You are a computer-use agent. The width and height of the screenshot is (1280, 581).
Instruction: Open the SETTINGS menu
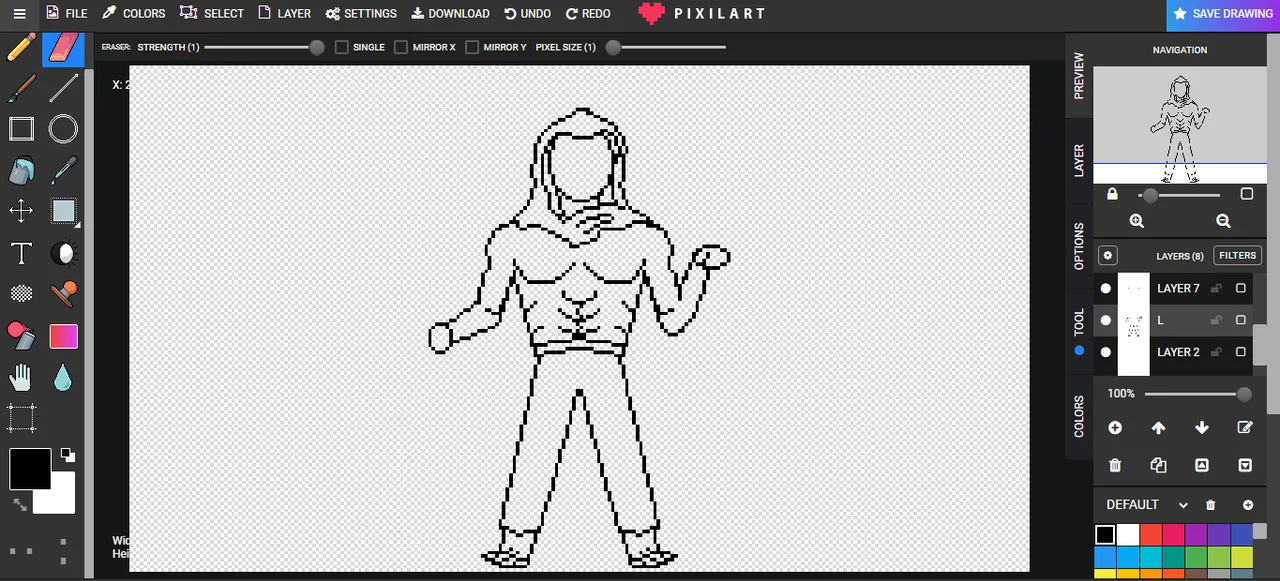361,13
